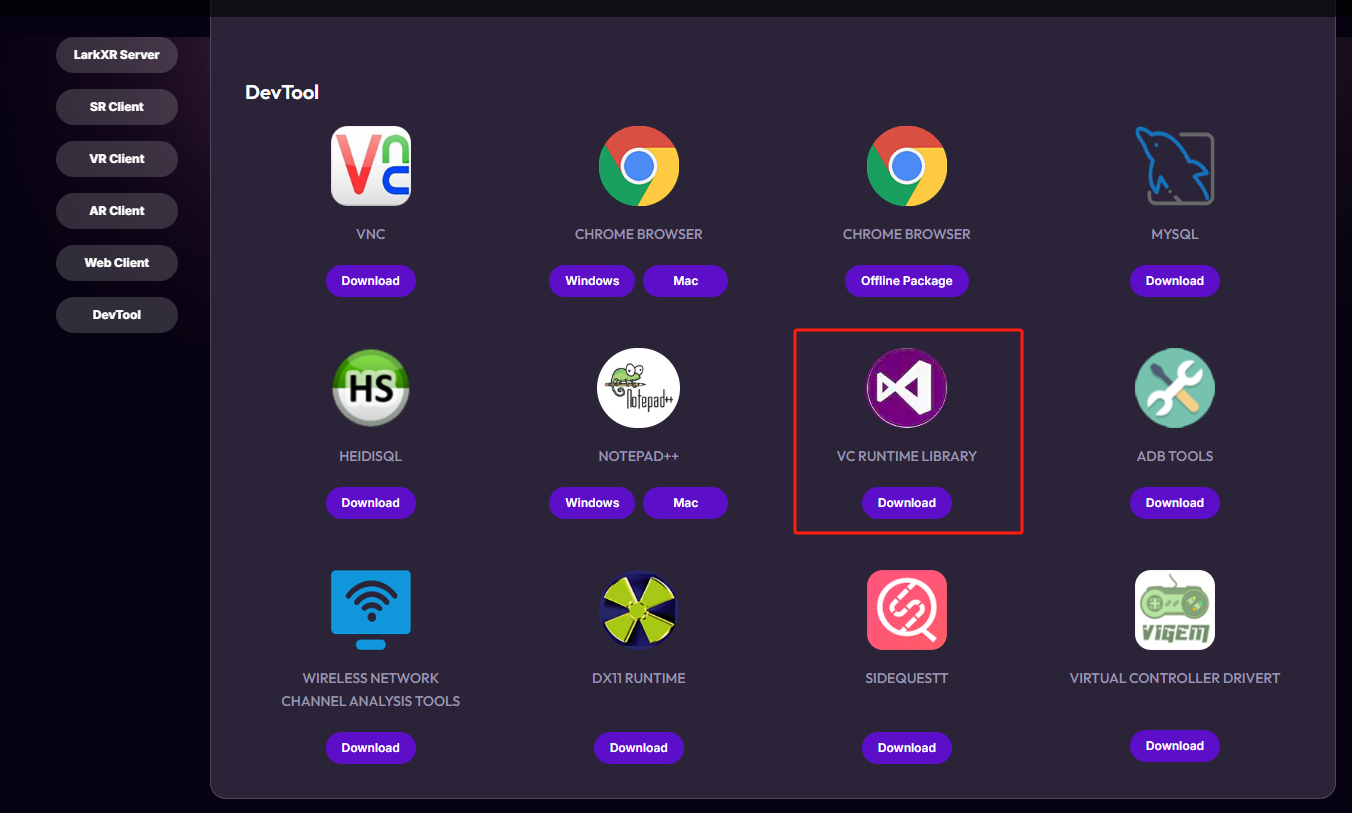The height and width of the screenshot is (813, 1352).
Task: Download Chrome Browser for Windows
Action: [592, 281]
